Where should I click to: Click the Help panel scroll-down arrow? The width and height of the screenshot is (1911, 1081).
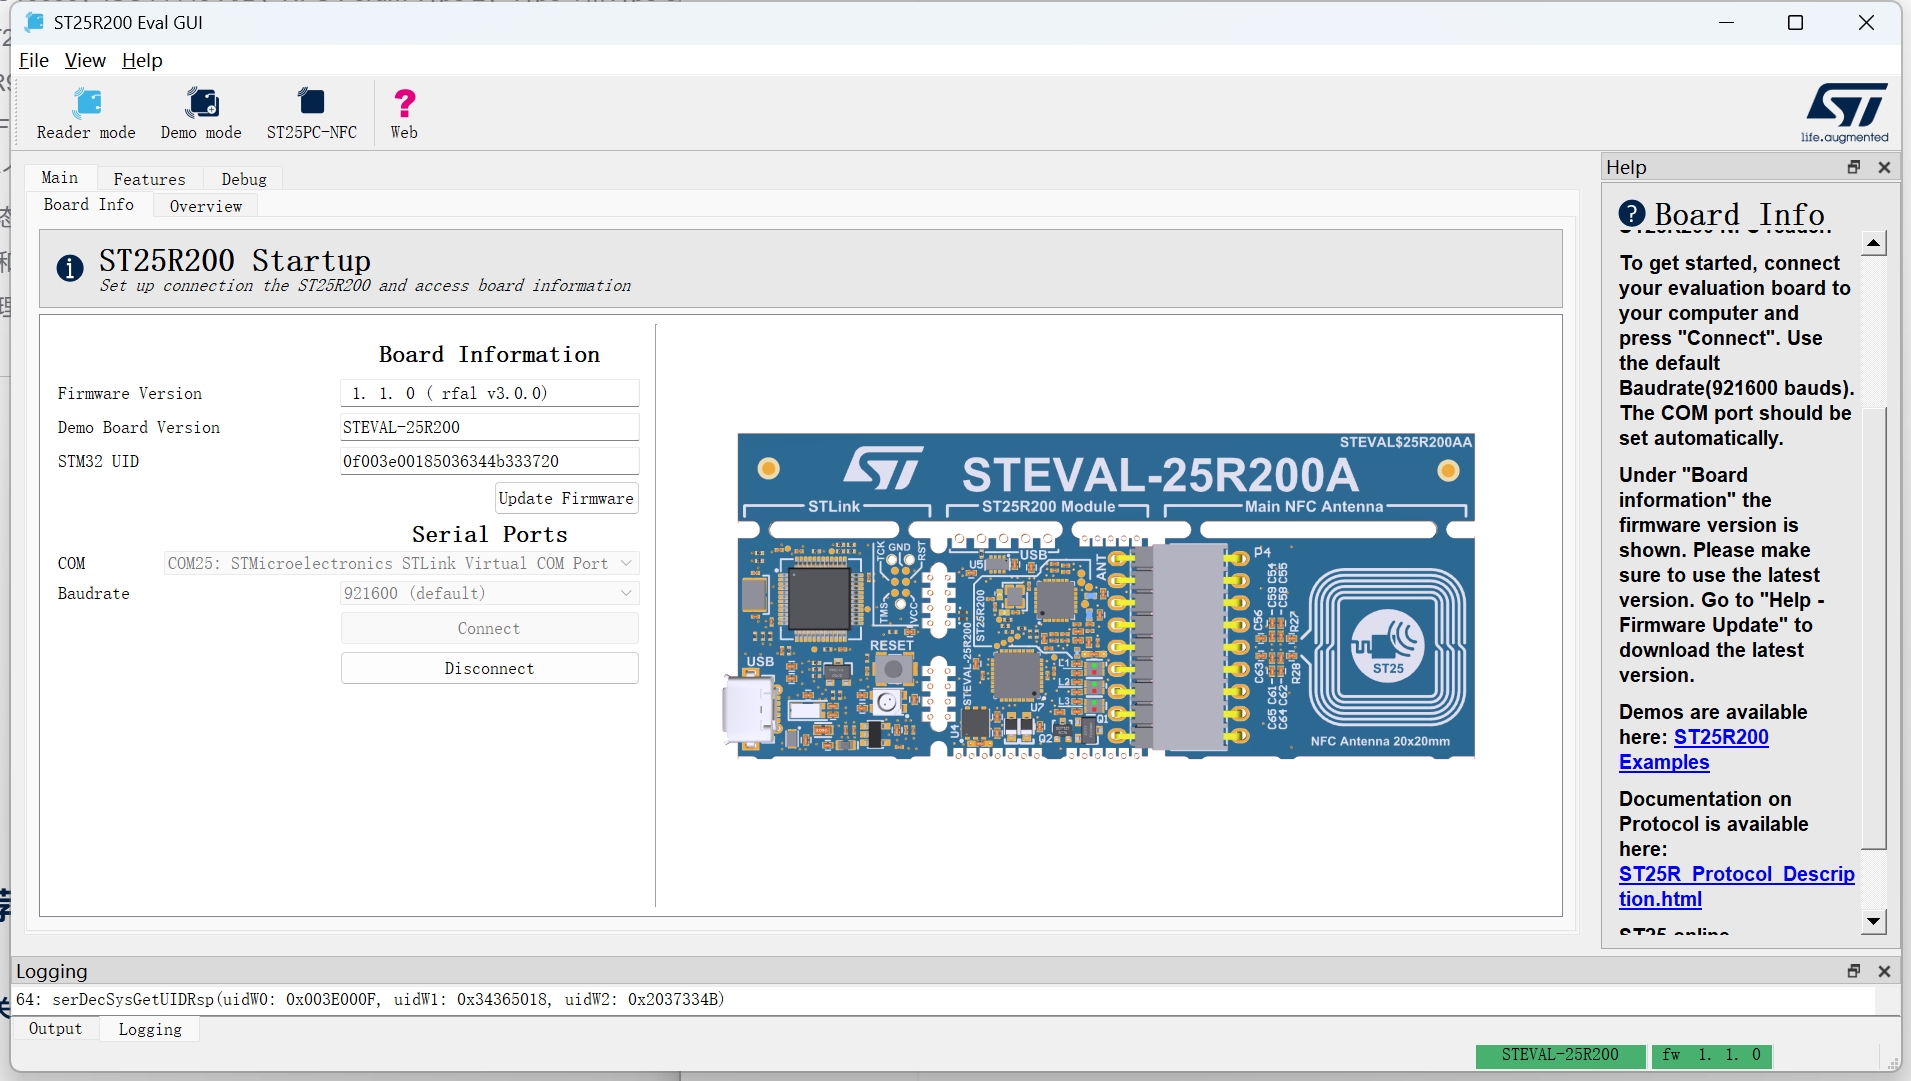pos(1874,921)
